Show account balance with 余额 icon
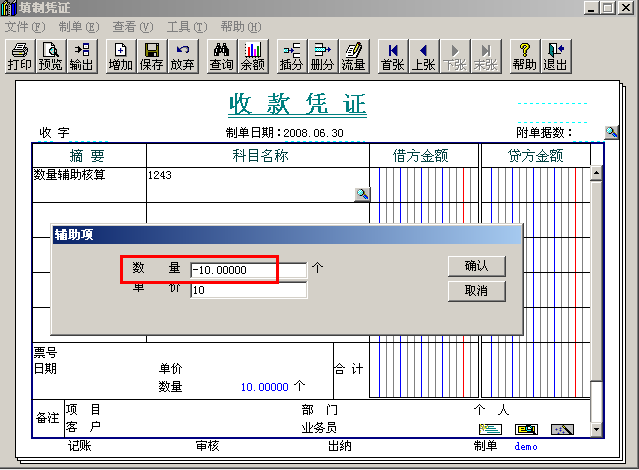Viewport: 639px width, 470px height. point(253,56)
